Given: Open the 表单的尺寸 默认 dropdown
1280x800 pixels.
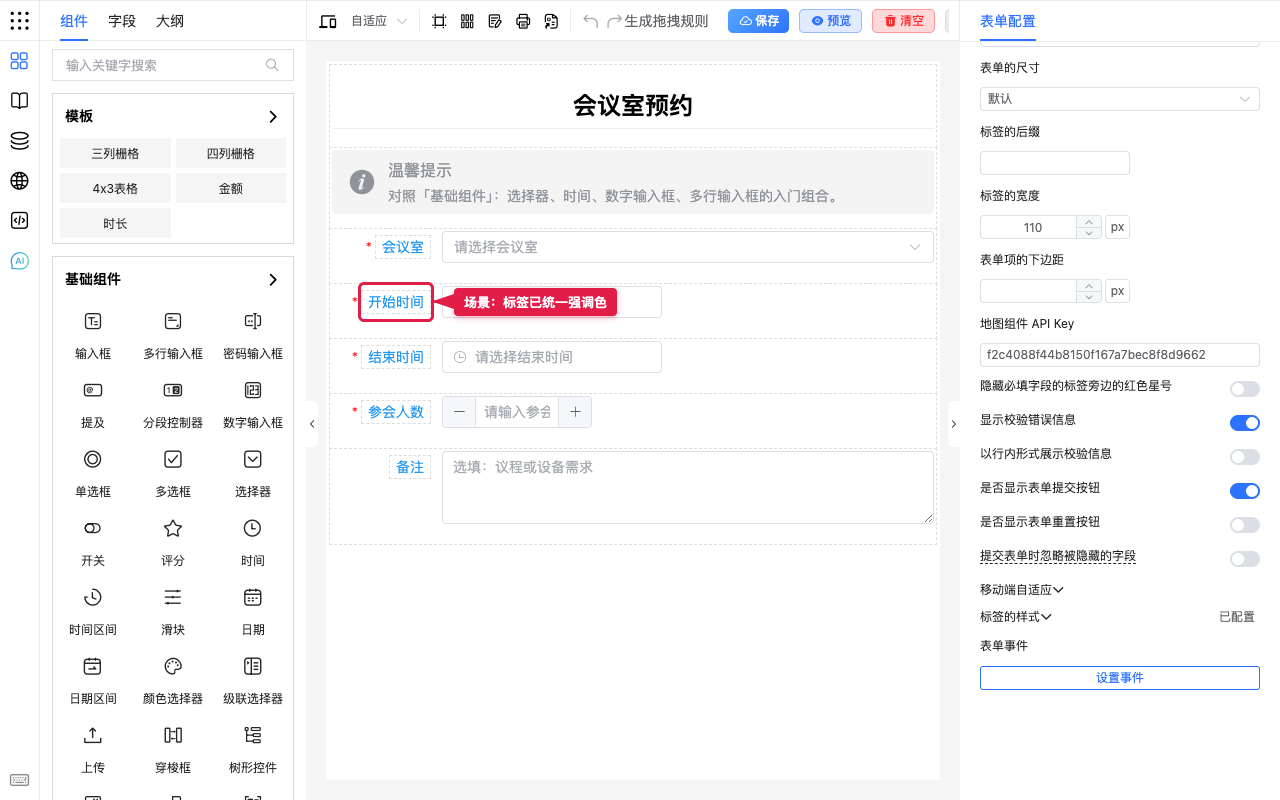Looking at the screenshot, I should pyautogui.click(x=1120, y=99).
